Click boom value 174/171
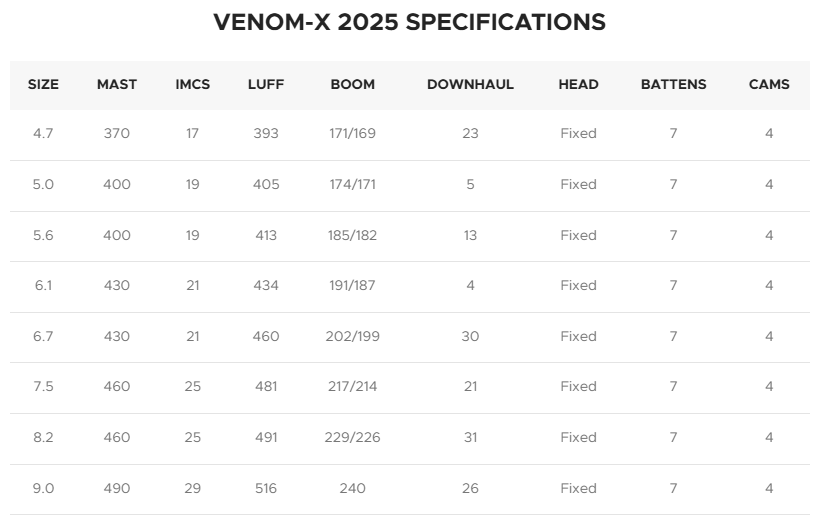Image resolution: width=824 pixels, height=515 pixels. coord(353,184)
